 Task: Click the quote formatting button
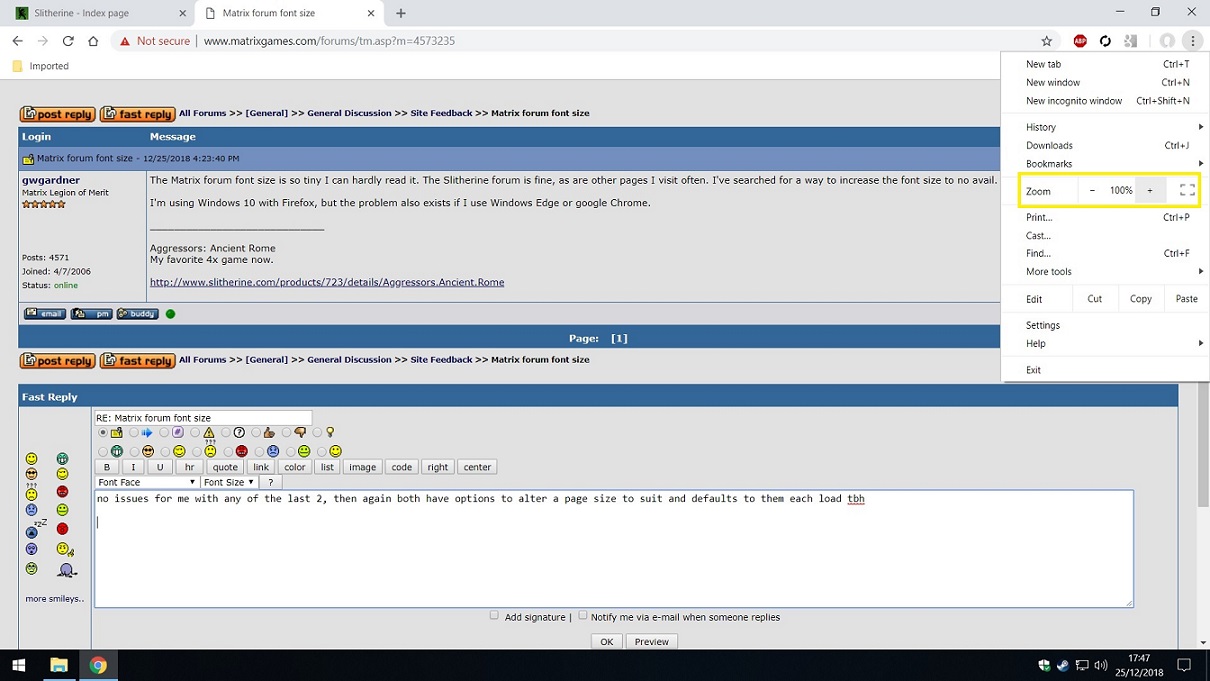(x=225, y=467)
